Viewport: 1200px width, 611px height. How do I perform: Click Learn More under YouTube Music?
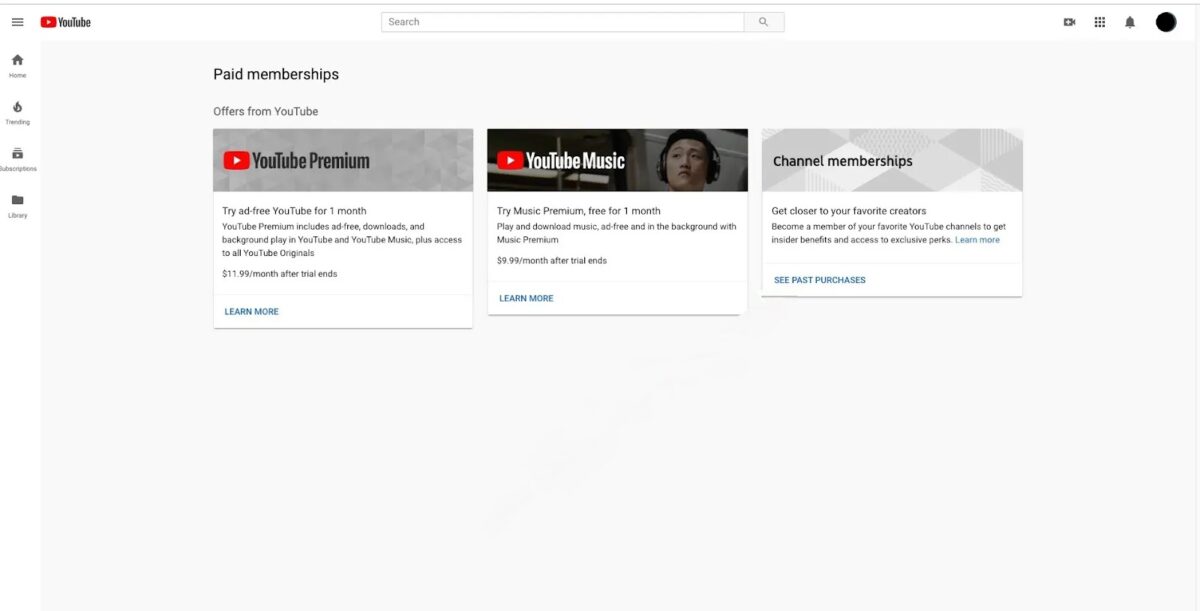[526, 299]
